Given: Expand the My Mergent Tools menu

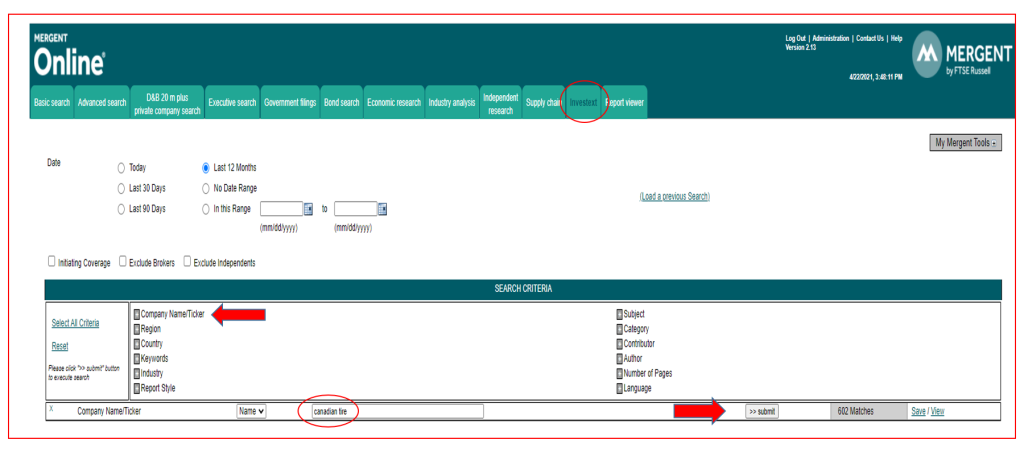Looking at the screenshot, I should point(965,143).
